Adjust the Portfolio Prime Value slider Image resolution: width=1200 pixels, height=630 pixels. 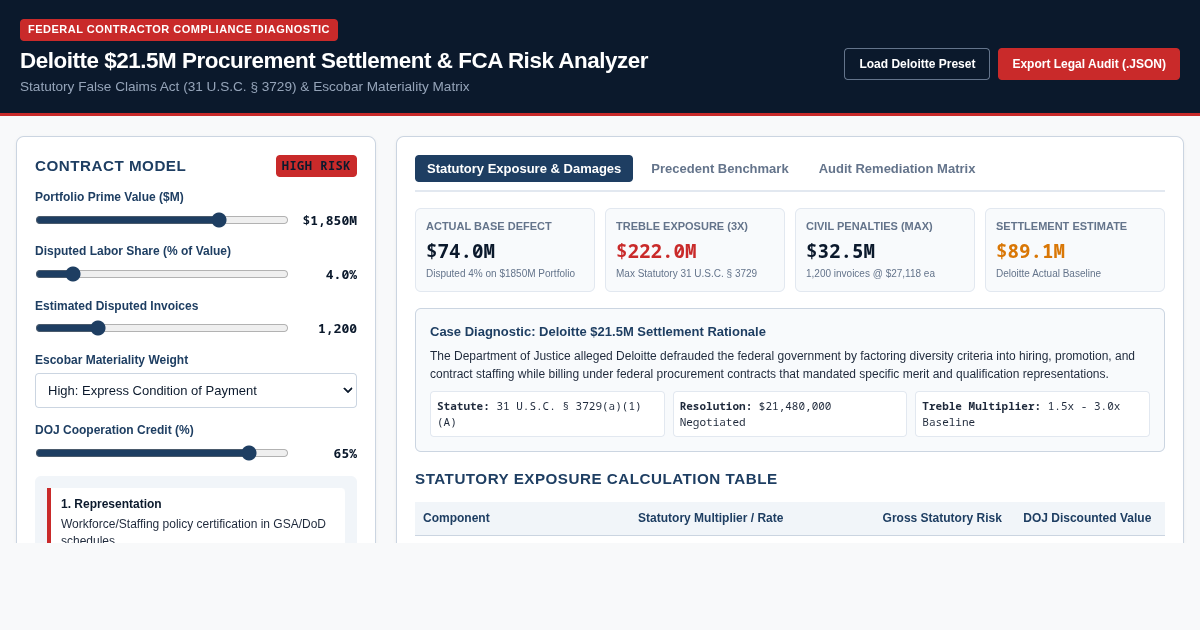162,220
